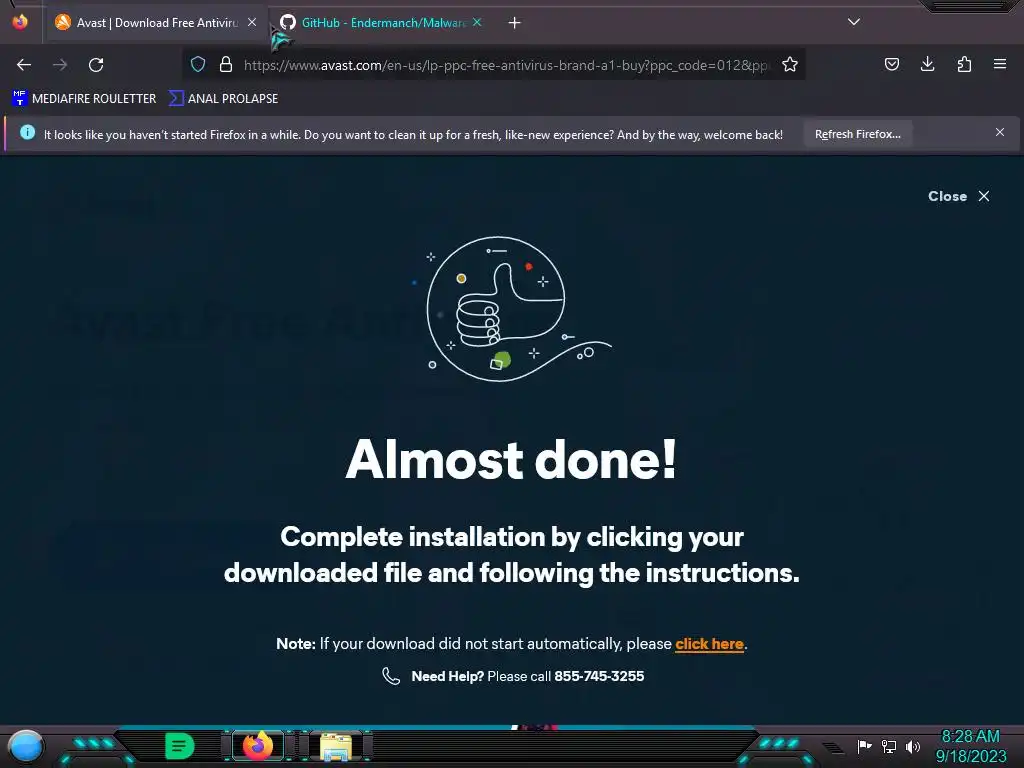Screen dimensions: 1024x768
Task: Click the 'Need Help?' text
Action: click(x=447, y=677)
